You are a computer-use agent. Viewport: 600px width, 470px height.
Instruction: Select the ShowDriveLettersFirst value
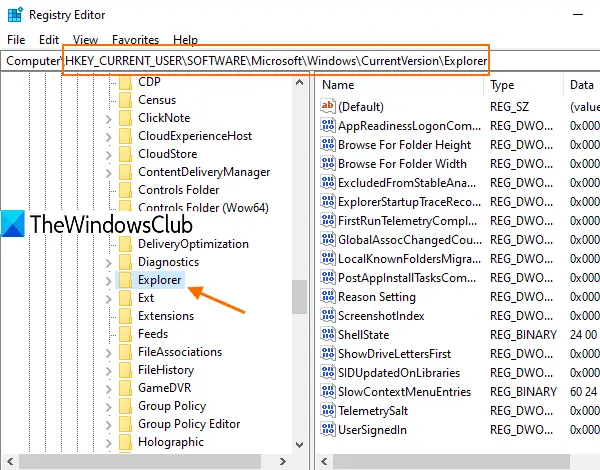395,354
